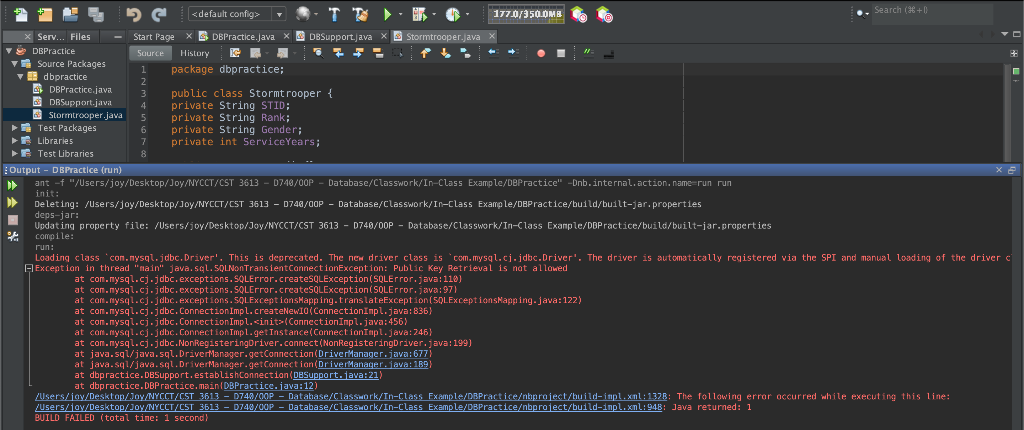
Task: Click Previous Bookmark icon
Action: pos(426,53)
